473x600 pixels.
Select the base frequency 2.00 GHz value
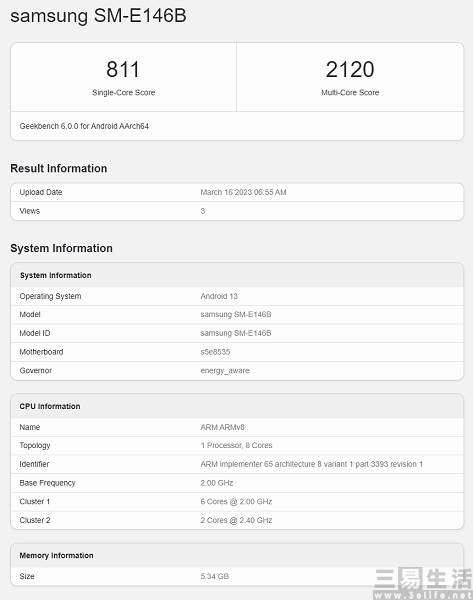tap(217, 483)
